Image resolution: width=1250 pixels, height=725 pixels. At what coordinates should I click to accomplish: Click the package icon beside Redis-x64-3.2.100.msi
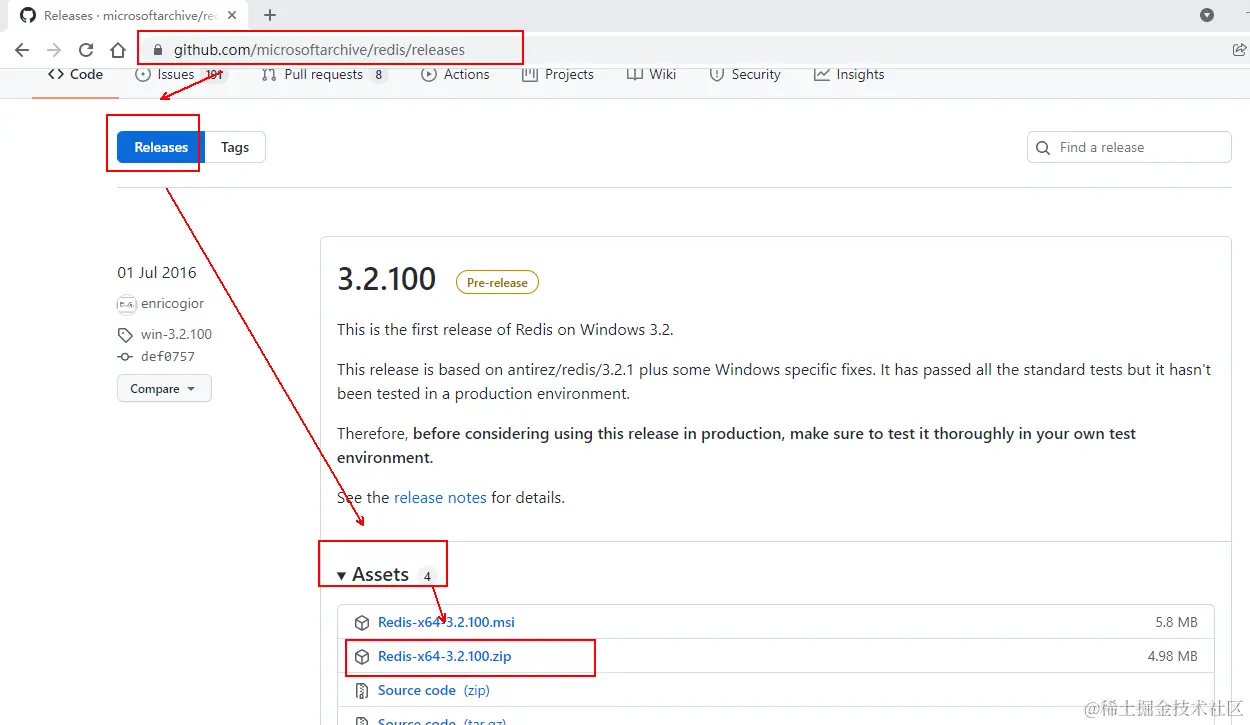click(362, 622)
